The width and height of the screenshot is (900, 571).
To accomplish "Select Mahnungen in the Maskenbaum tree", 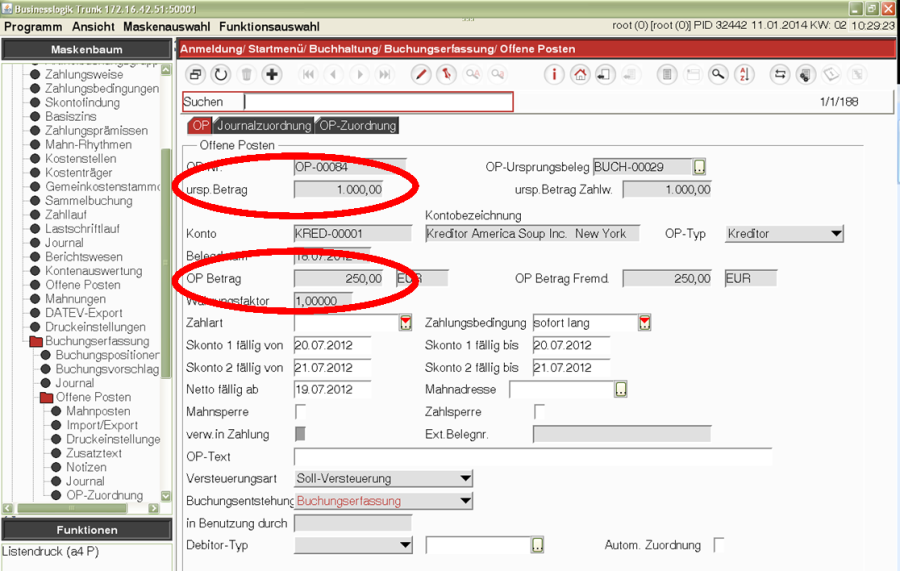I will [x=75, y=299].
